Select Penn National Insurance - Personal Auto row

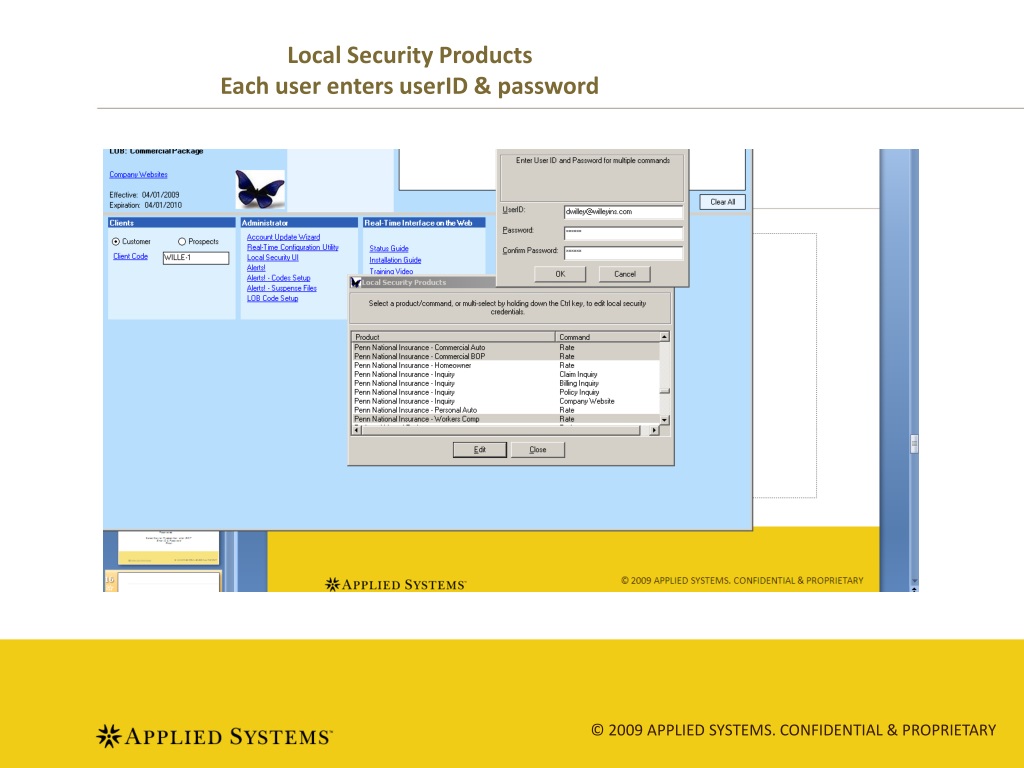pyautogui.click(x=505, y=410)
